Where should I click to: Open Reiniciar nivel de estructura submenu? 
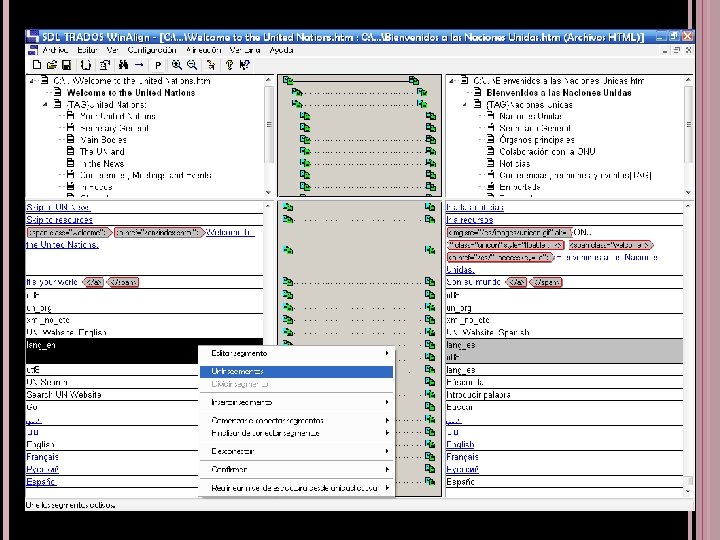297,488
